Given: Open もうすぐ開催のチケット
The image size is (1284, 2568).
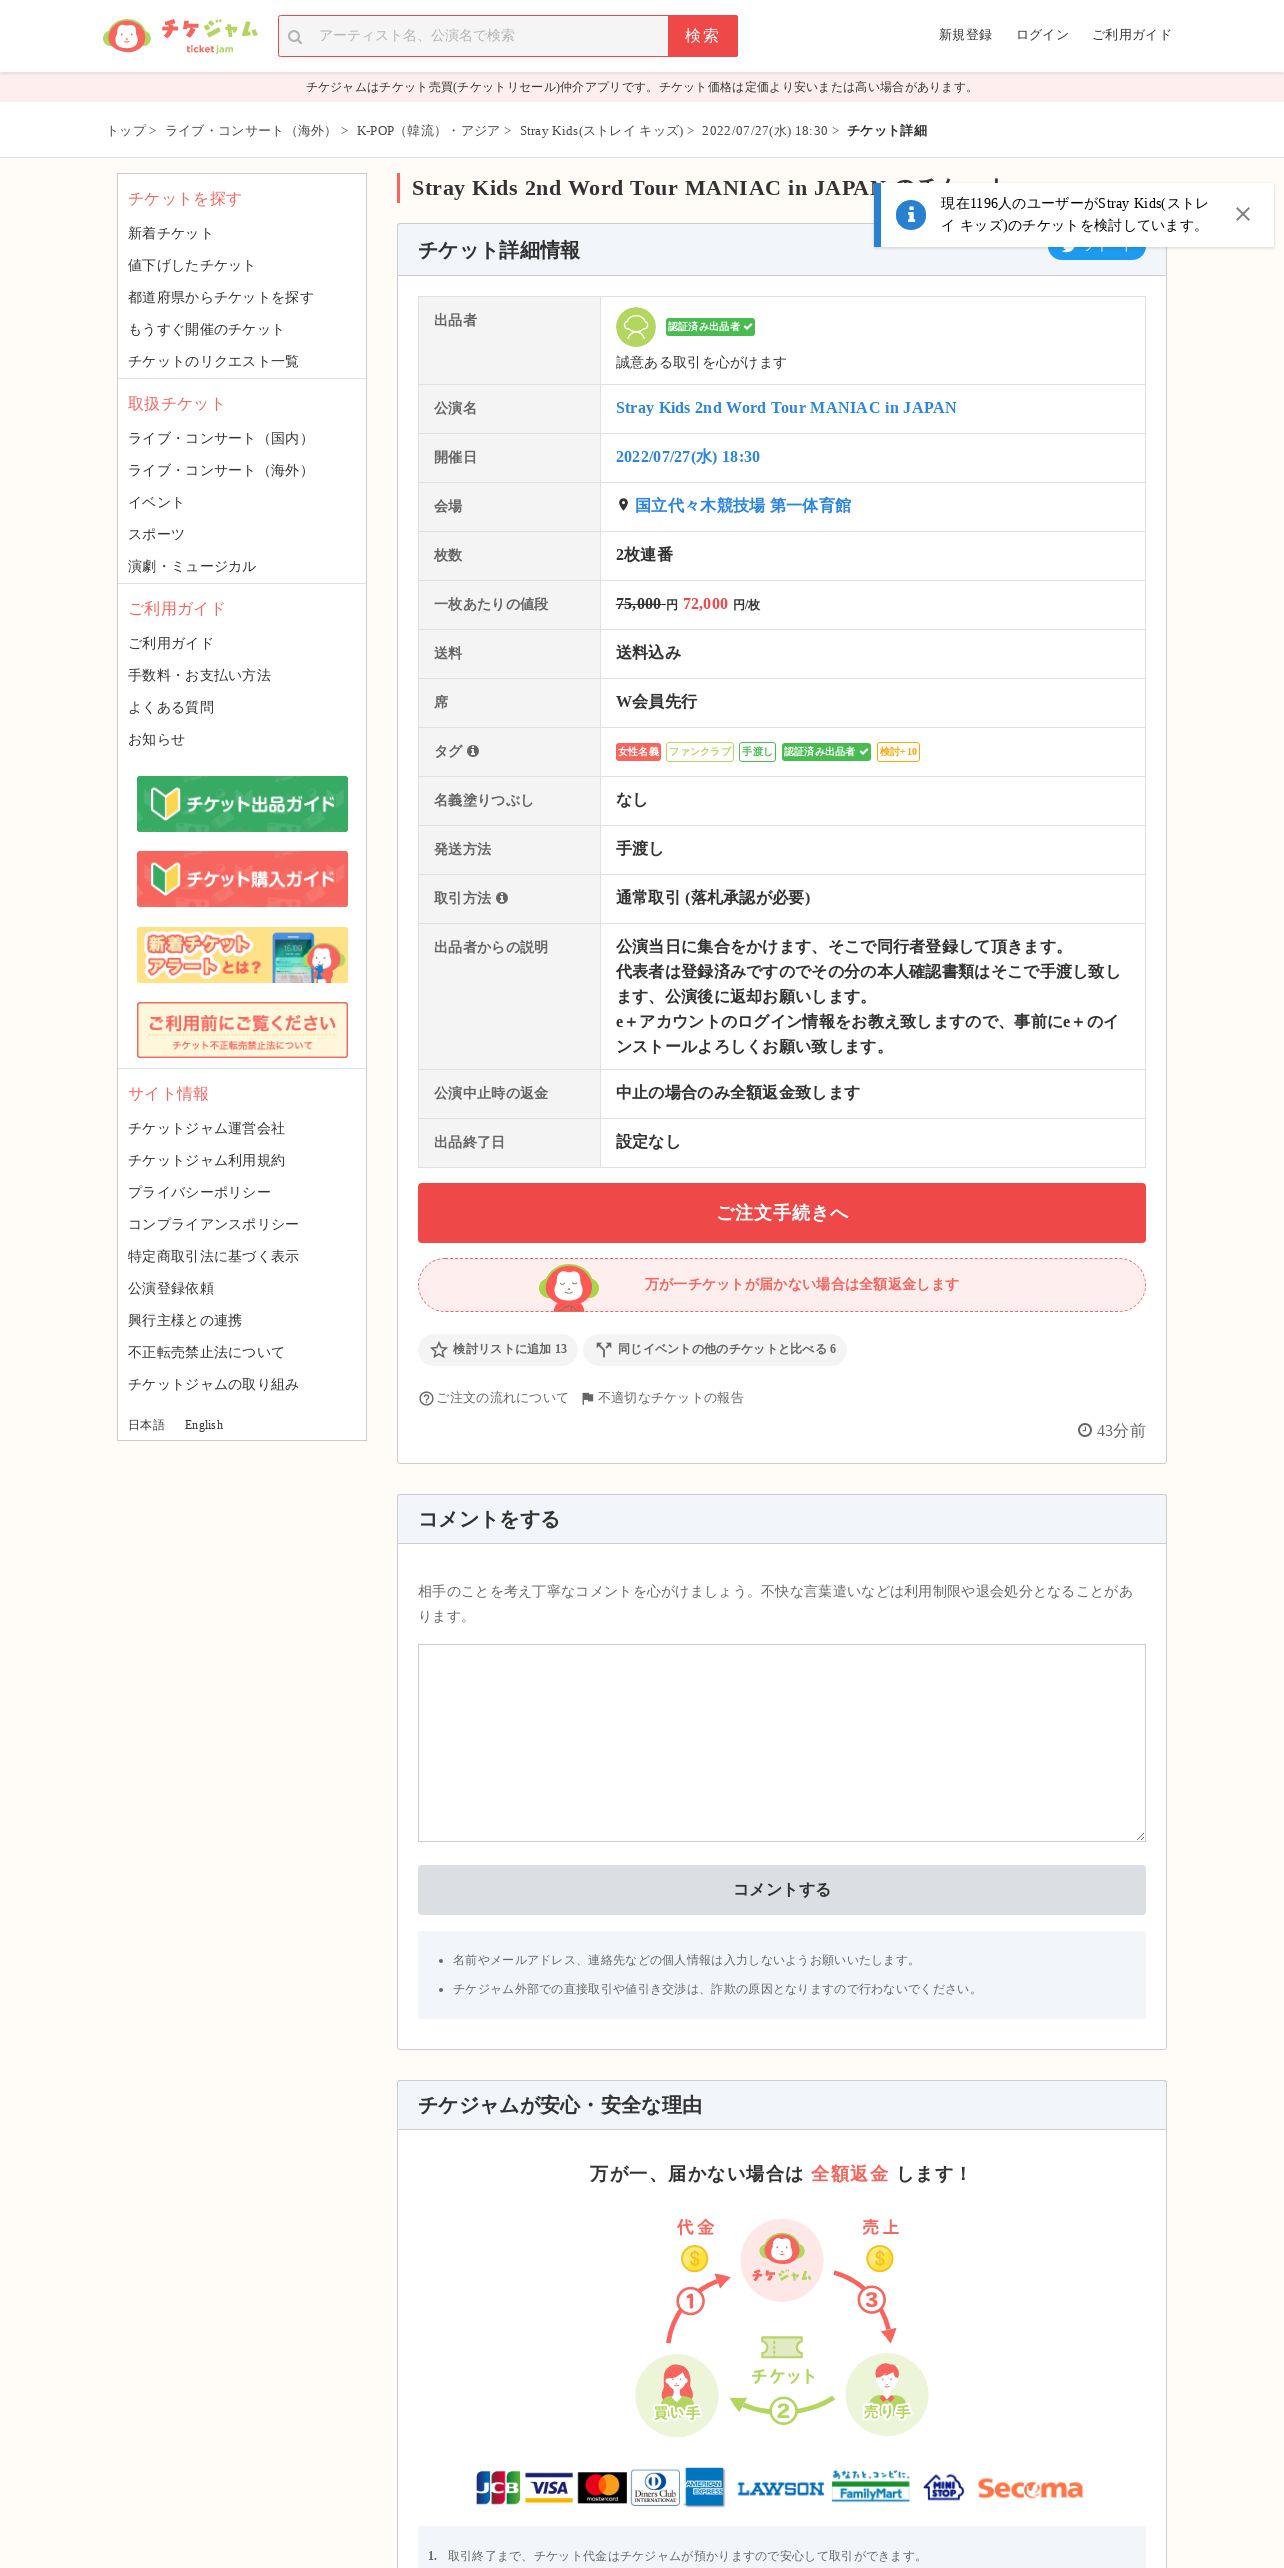Looking at the screenshot, I should click(x=206, y=329).
